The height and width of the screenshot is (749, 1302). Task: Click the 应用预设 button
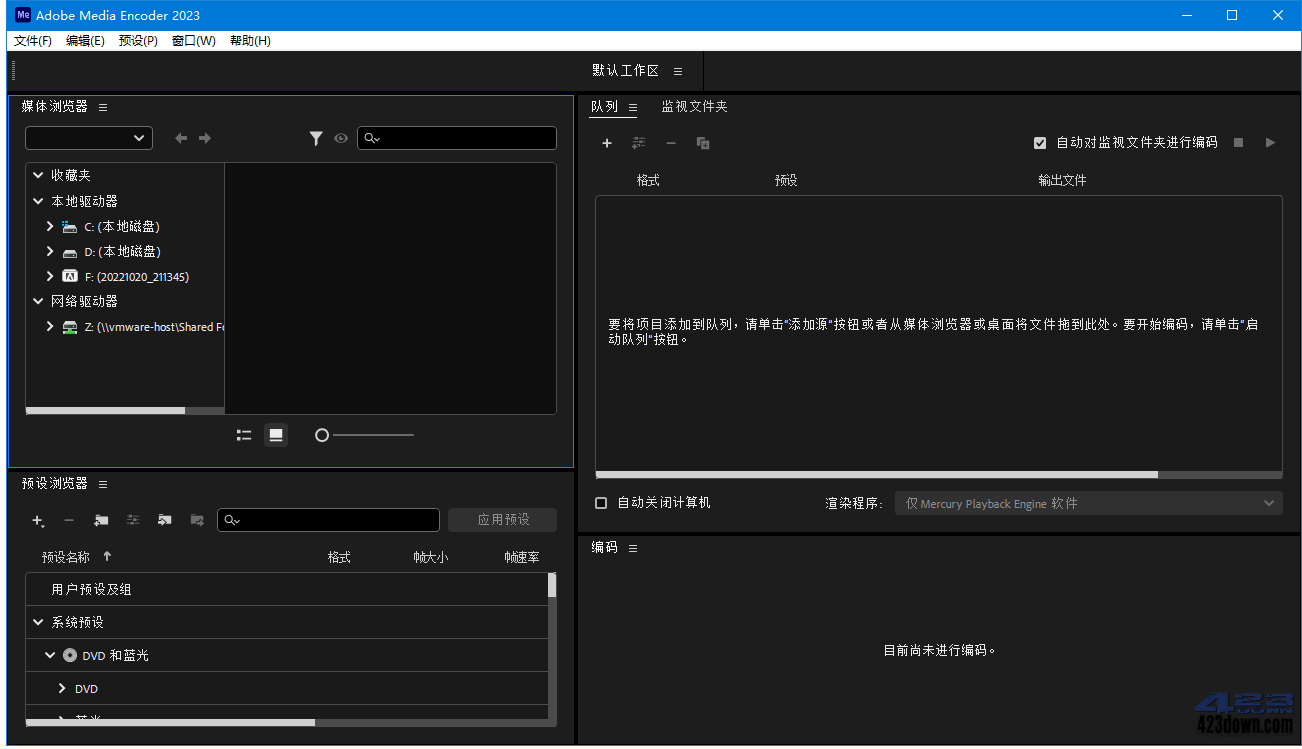pyautogui.click(x=502, y=520)
